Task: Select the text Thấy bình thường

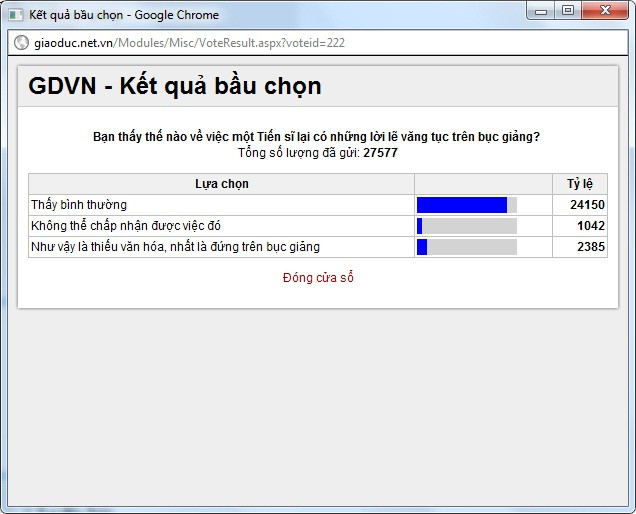Action: tap(79, 205)
